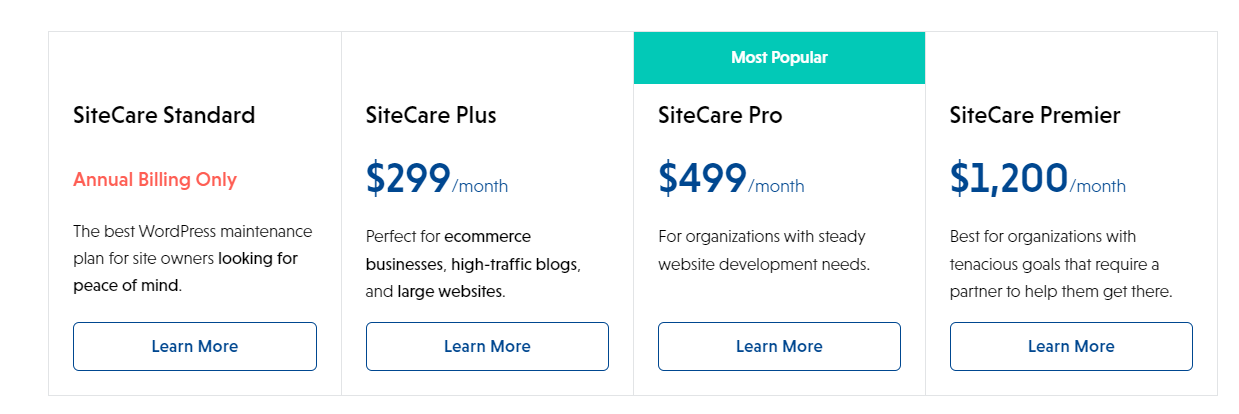Select the SiteCare Pro plan title

720,116
